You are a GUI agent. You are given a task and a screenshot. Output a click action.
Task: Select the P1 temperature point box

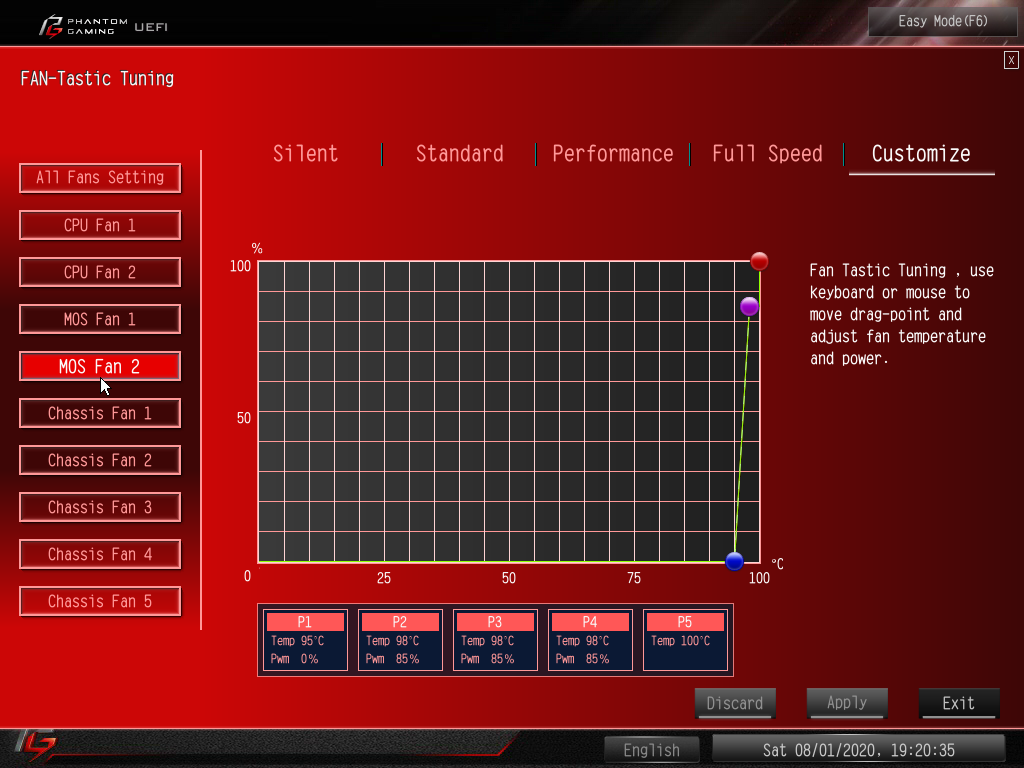tap(305, 640)
